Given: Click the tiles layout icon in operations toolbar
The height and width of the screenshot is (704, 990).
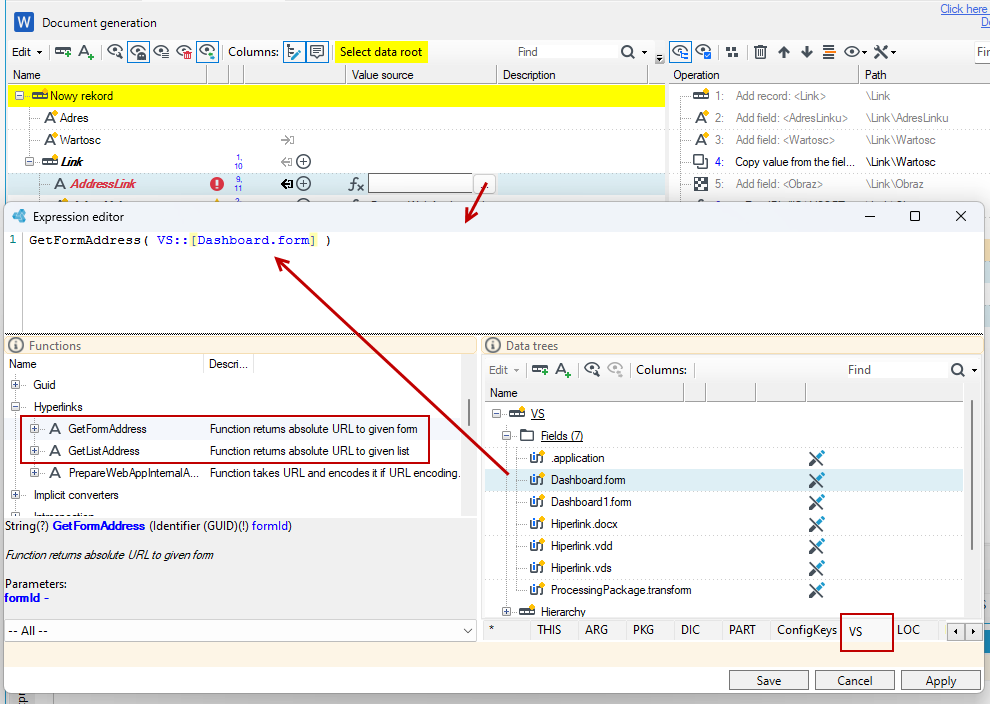Looking at the screenshot, I should pos(732,52).
